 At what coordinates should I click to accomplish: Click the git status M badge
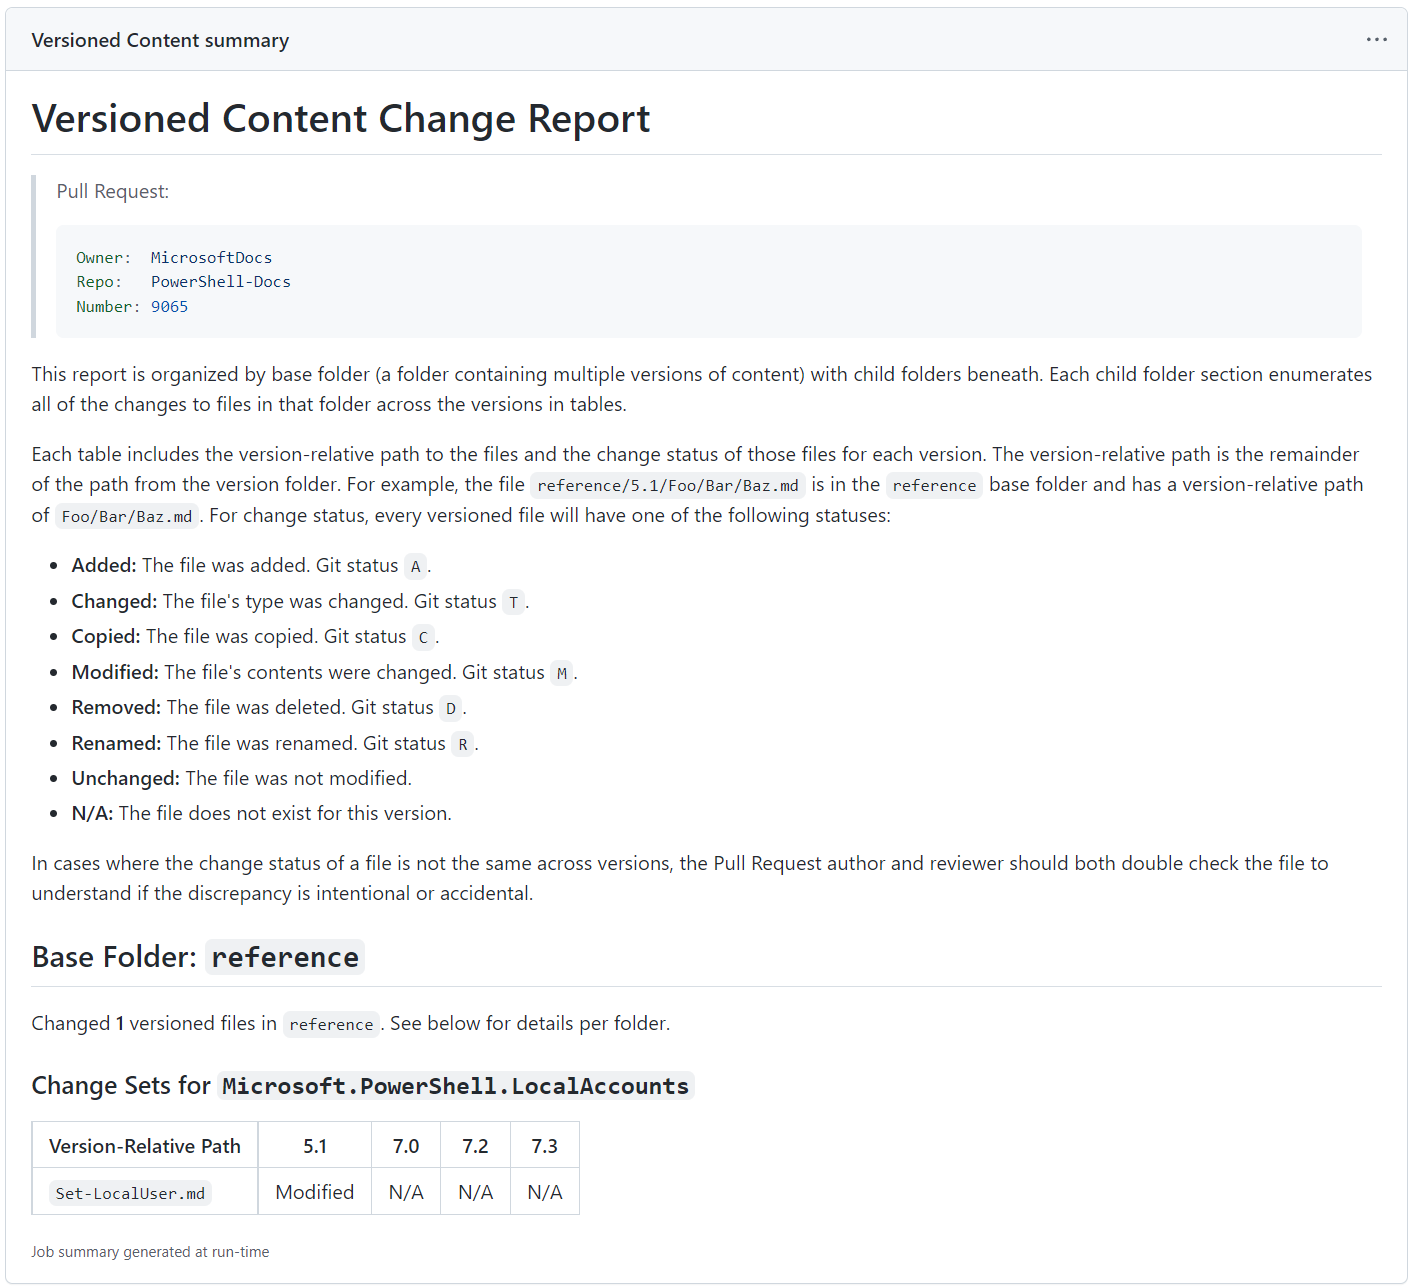point(561,673)
